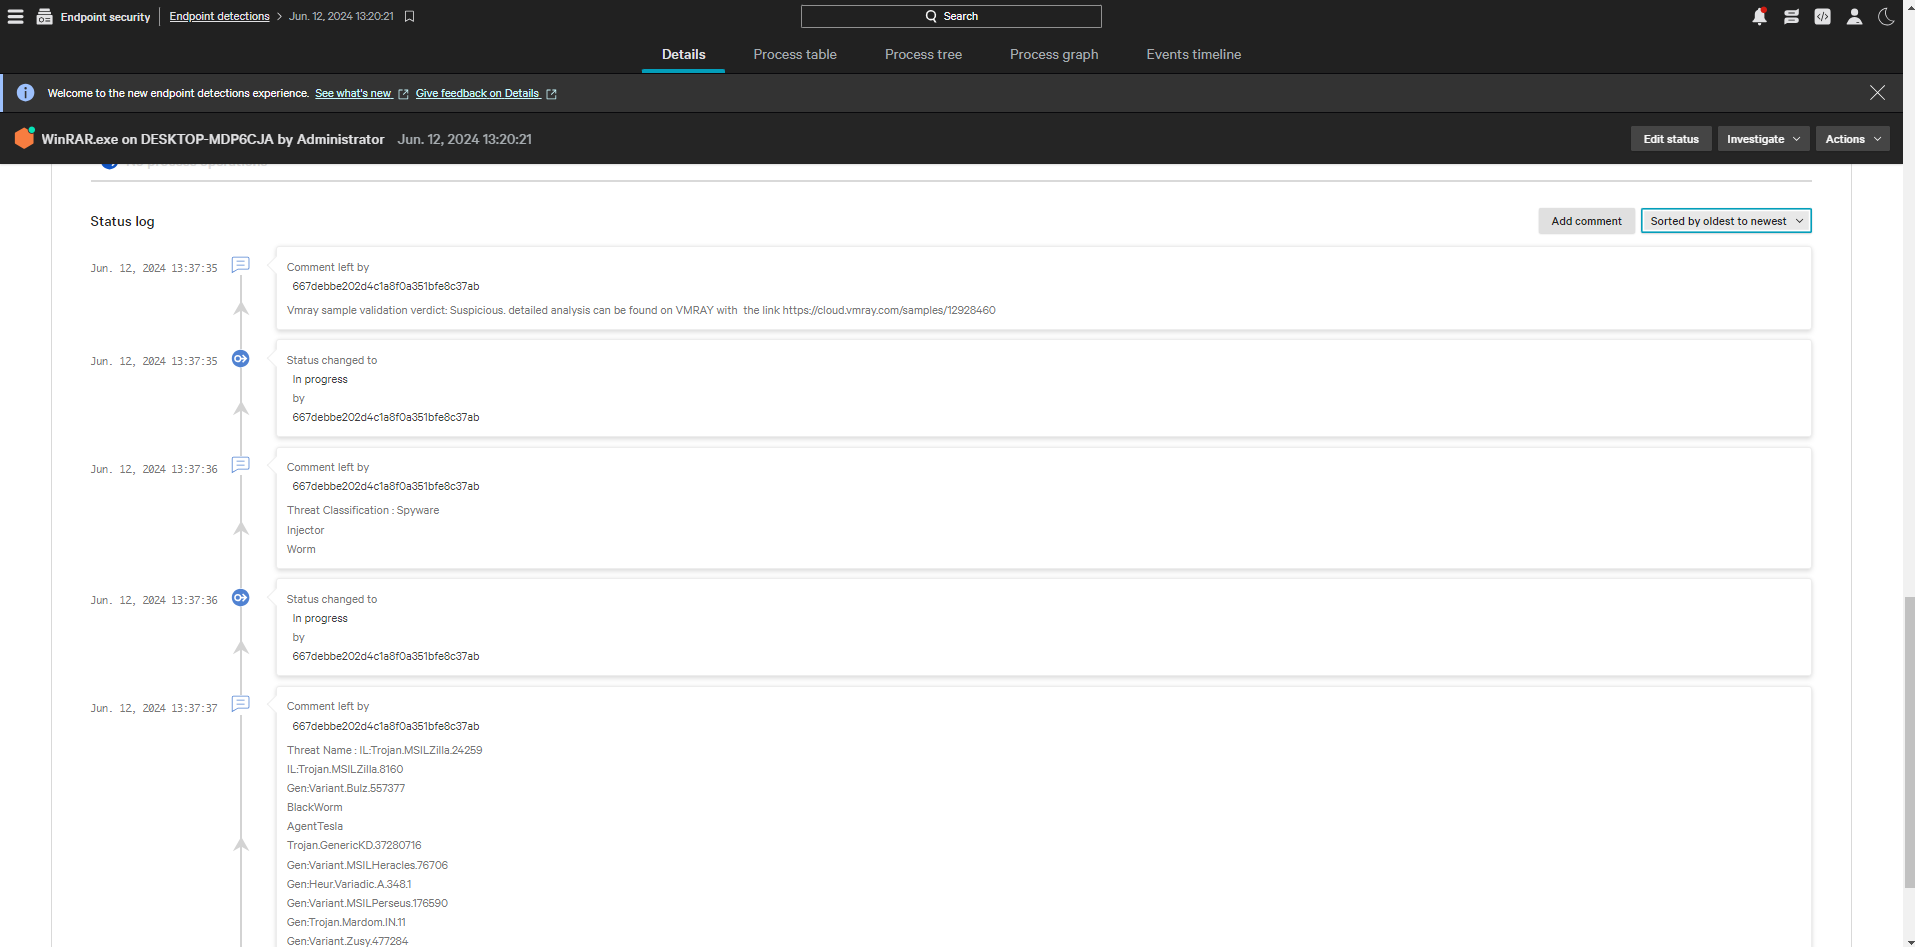Image resolution: width=1915 pixels, height=947 pixels.
Task: Click the VMRAY cloud link comment text
Action: click(641, 310)
